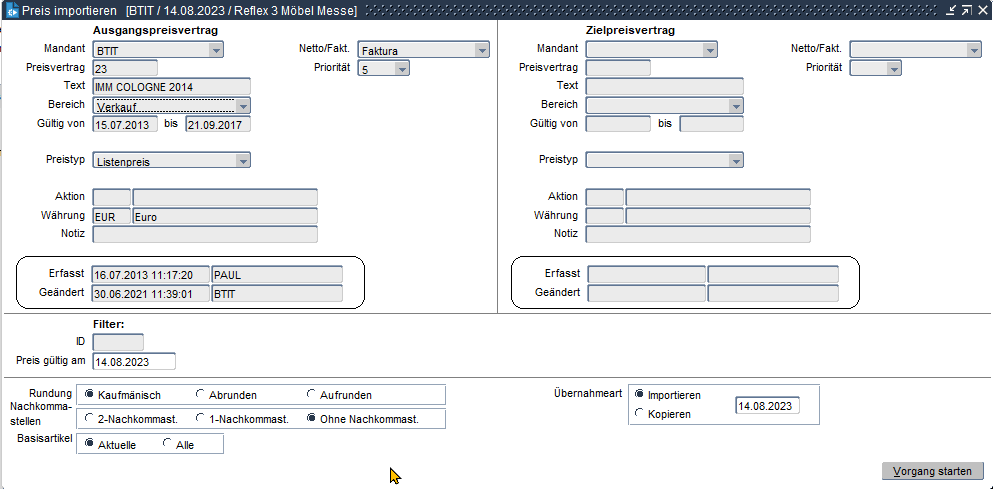Select Aufrunden rounding mode
Screen dimensions: 993x489
[x=312, y=395]
